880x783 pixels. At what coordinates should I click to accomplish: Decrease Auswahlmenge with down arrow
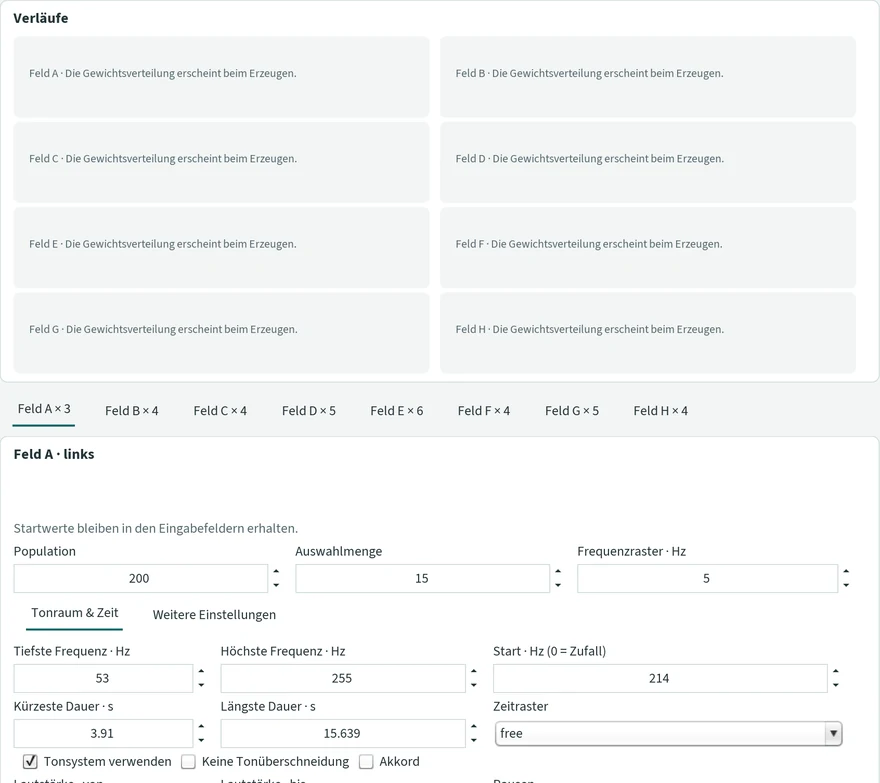click(558, 585)
